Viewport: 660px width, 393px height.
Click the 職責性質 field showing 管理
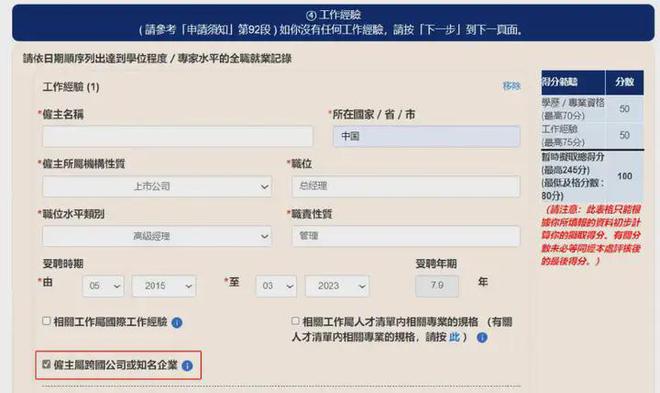(406, 236)
